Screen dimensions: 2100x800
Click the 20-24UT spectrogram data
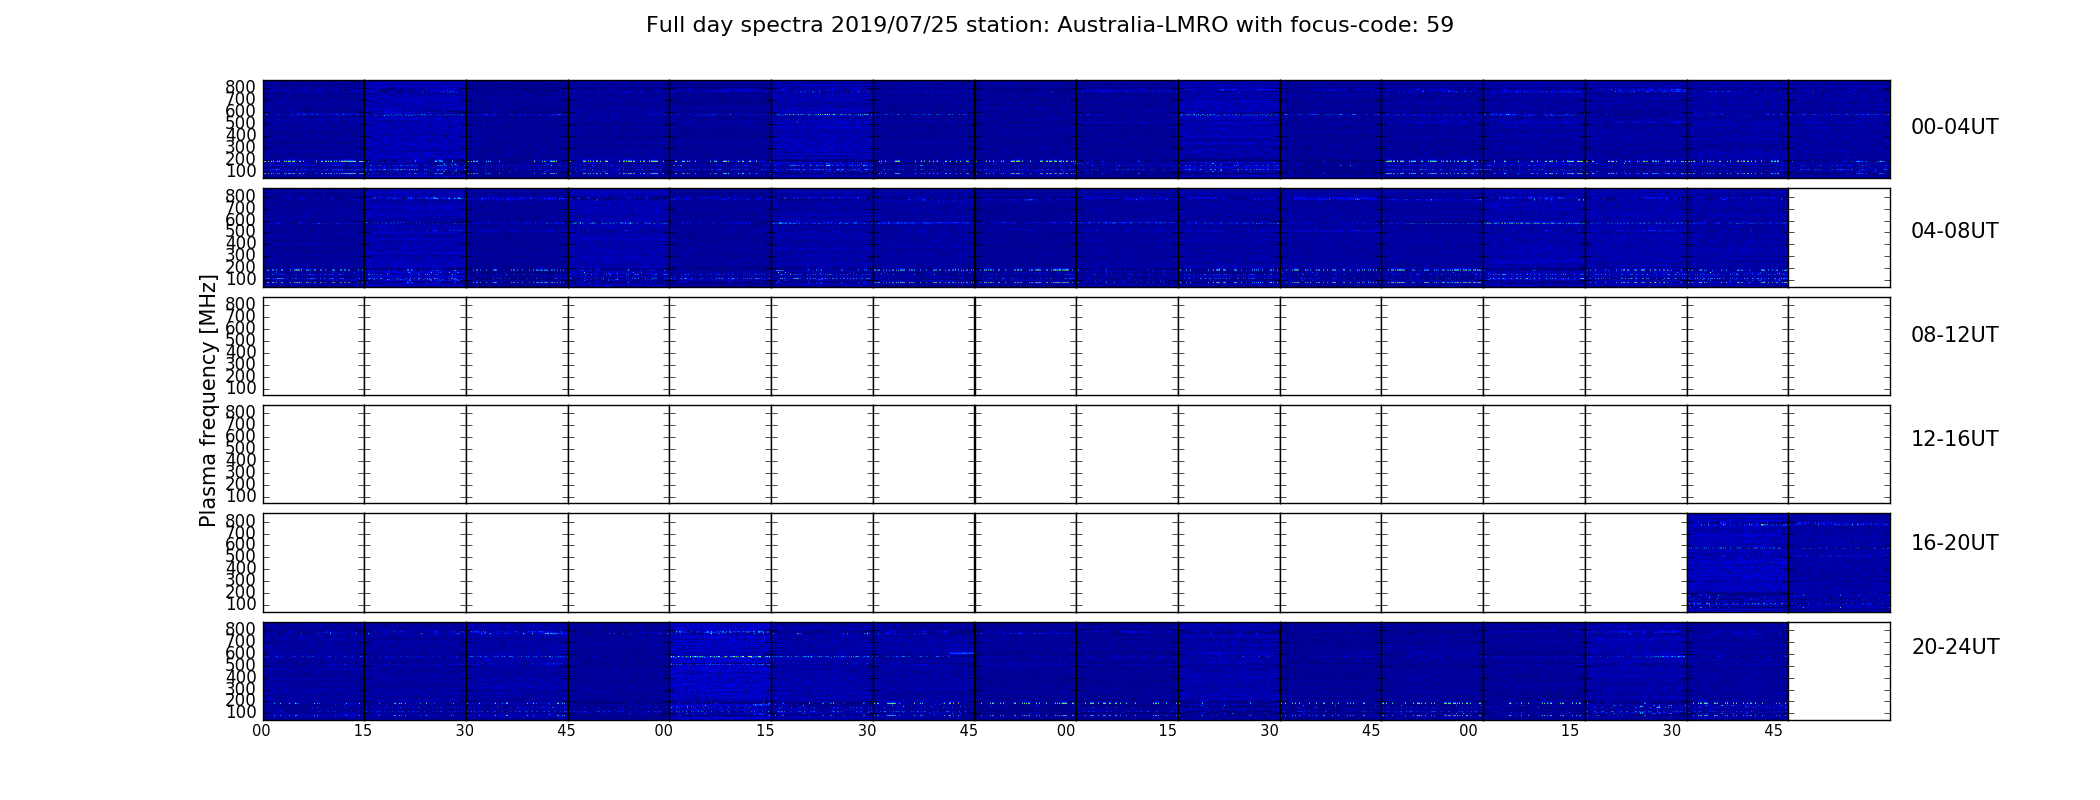coord(1025,671)
